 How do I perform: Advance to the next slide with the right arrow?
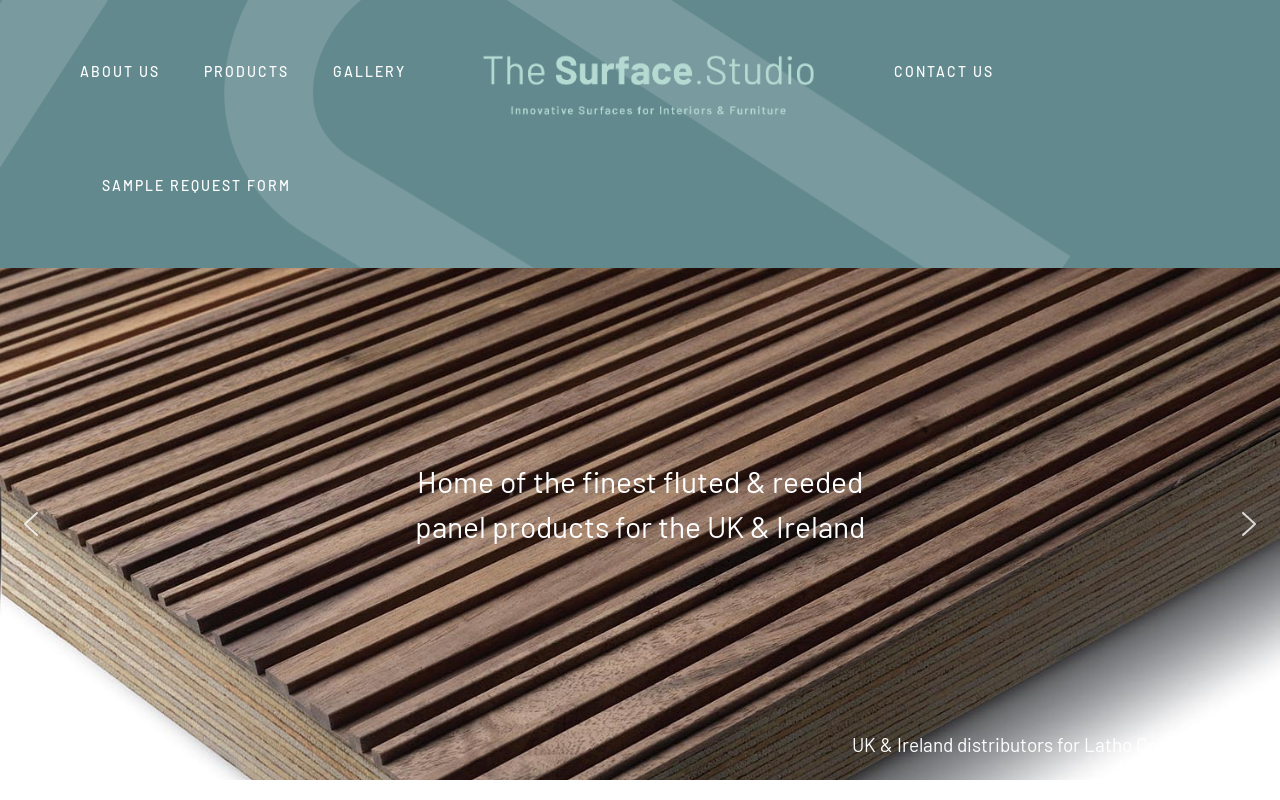(1248, 524)
